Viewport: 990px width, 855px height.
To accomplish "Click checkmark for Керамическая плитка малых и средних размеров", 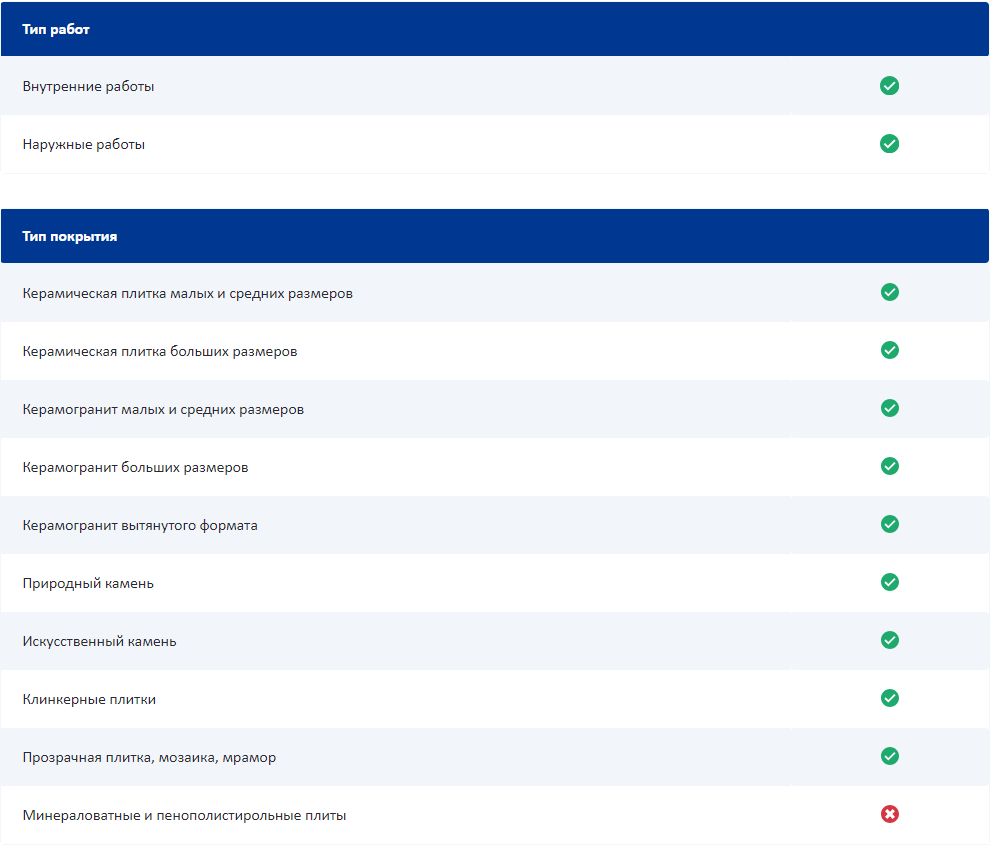I will pos(889,292).
